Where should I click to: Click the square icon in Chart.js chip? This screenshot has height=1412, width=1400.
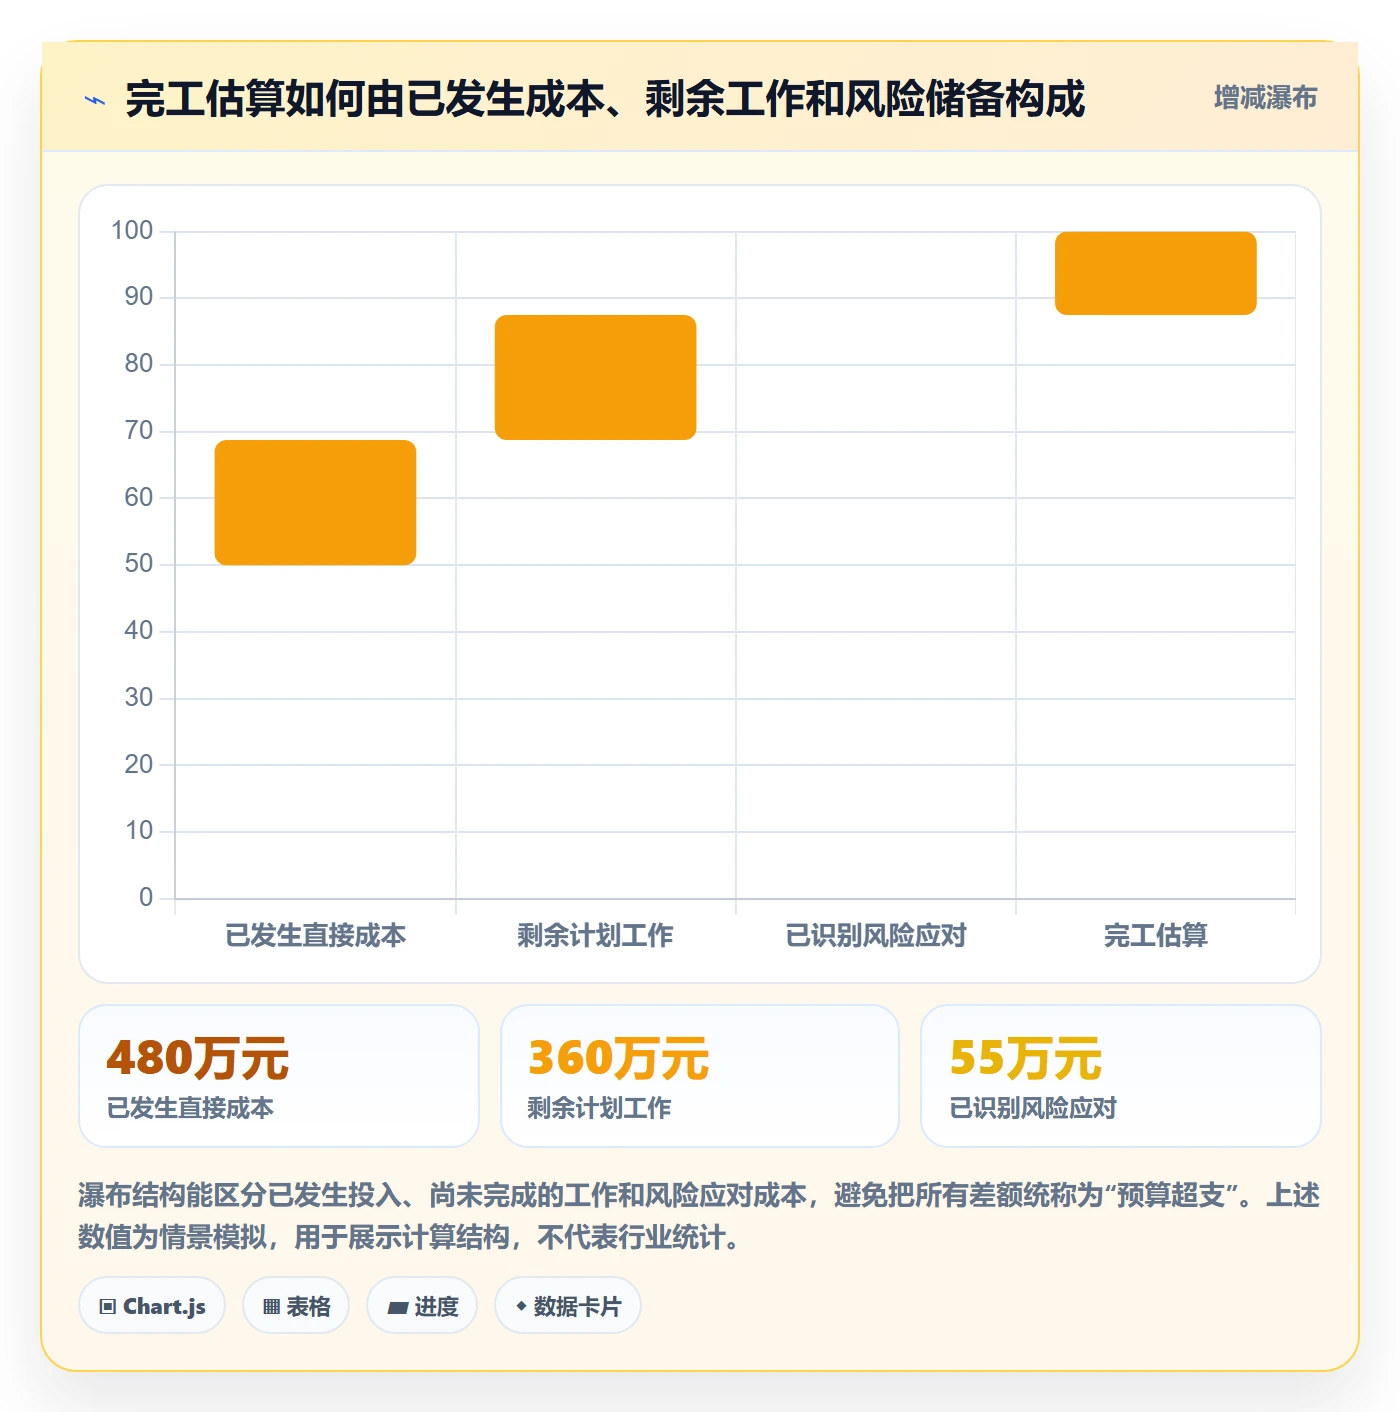pos(108,1306)
